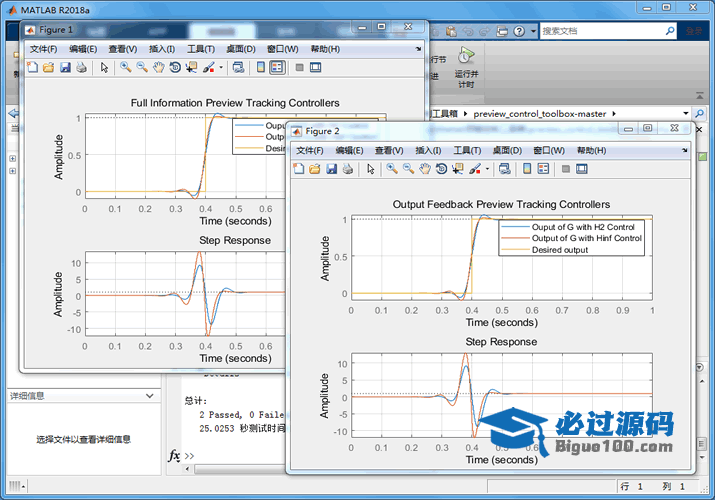
Task: Print Figure 2 with the printer icon
Action: tap(348, 169)
